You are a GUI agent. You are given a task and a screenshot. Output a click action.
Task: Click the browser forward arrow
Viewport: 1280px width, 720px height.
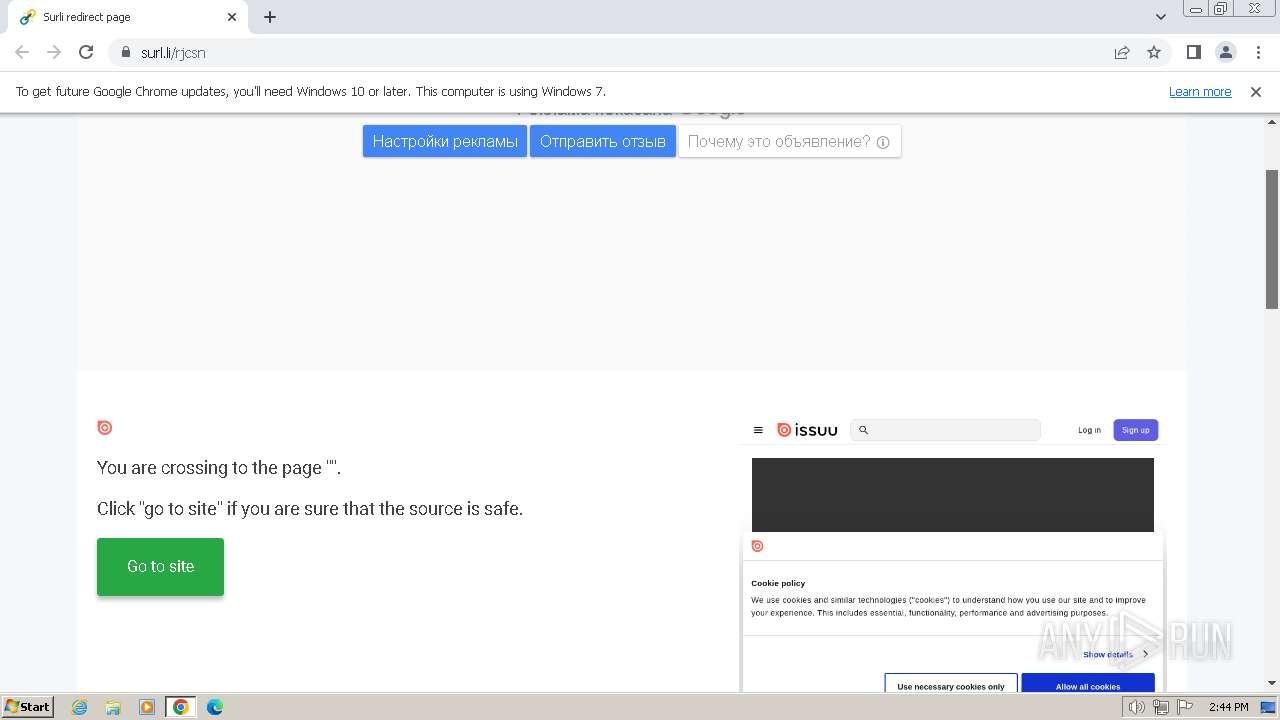point(54,52)
